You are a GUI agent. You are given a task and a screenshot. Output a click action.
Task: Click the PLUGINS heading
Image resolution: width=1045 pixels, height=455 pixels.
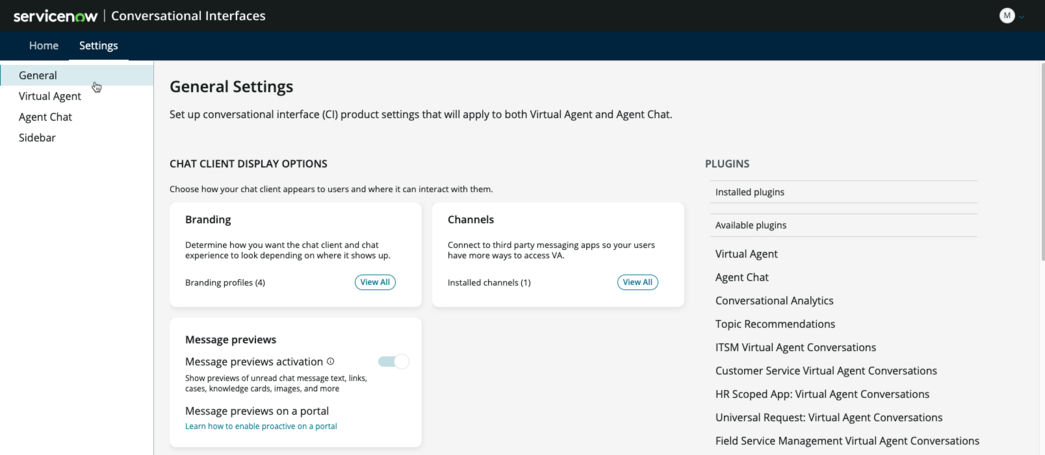tap(727, 163)
